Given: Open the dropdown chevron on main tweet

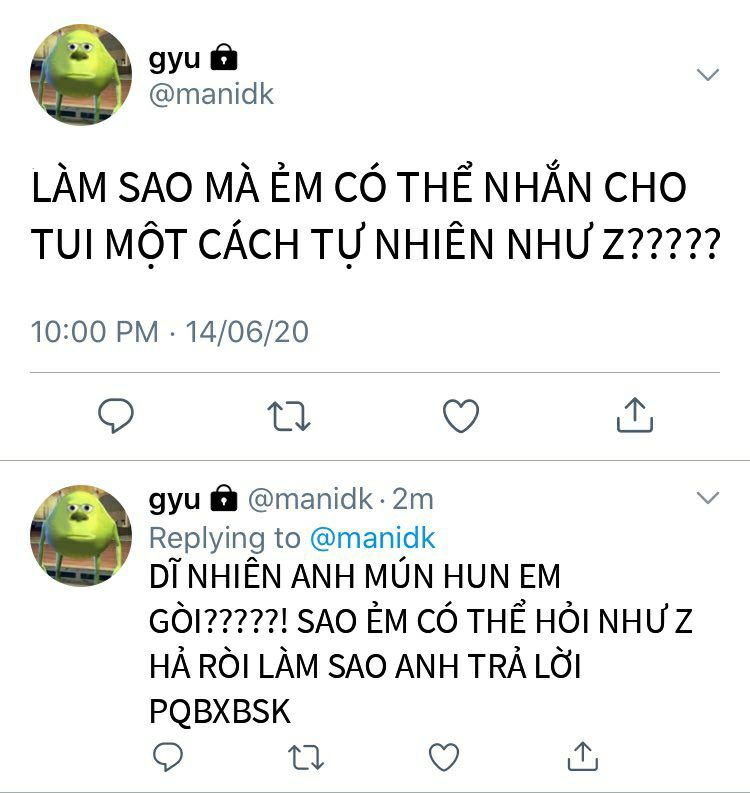Looking at the screenshot, I should coord(708,74).
